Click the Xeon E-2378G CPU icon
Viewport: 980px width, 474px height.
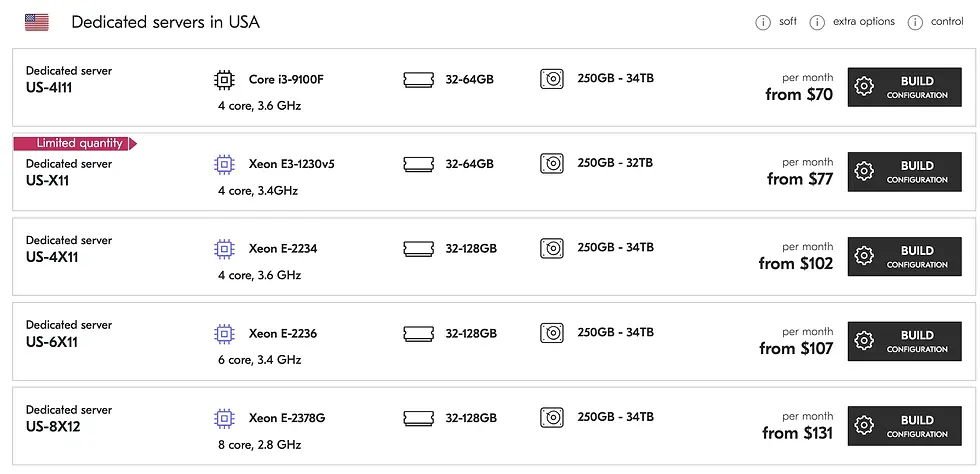tap(224, 418)
